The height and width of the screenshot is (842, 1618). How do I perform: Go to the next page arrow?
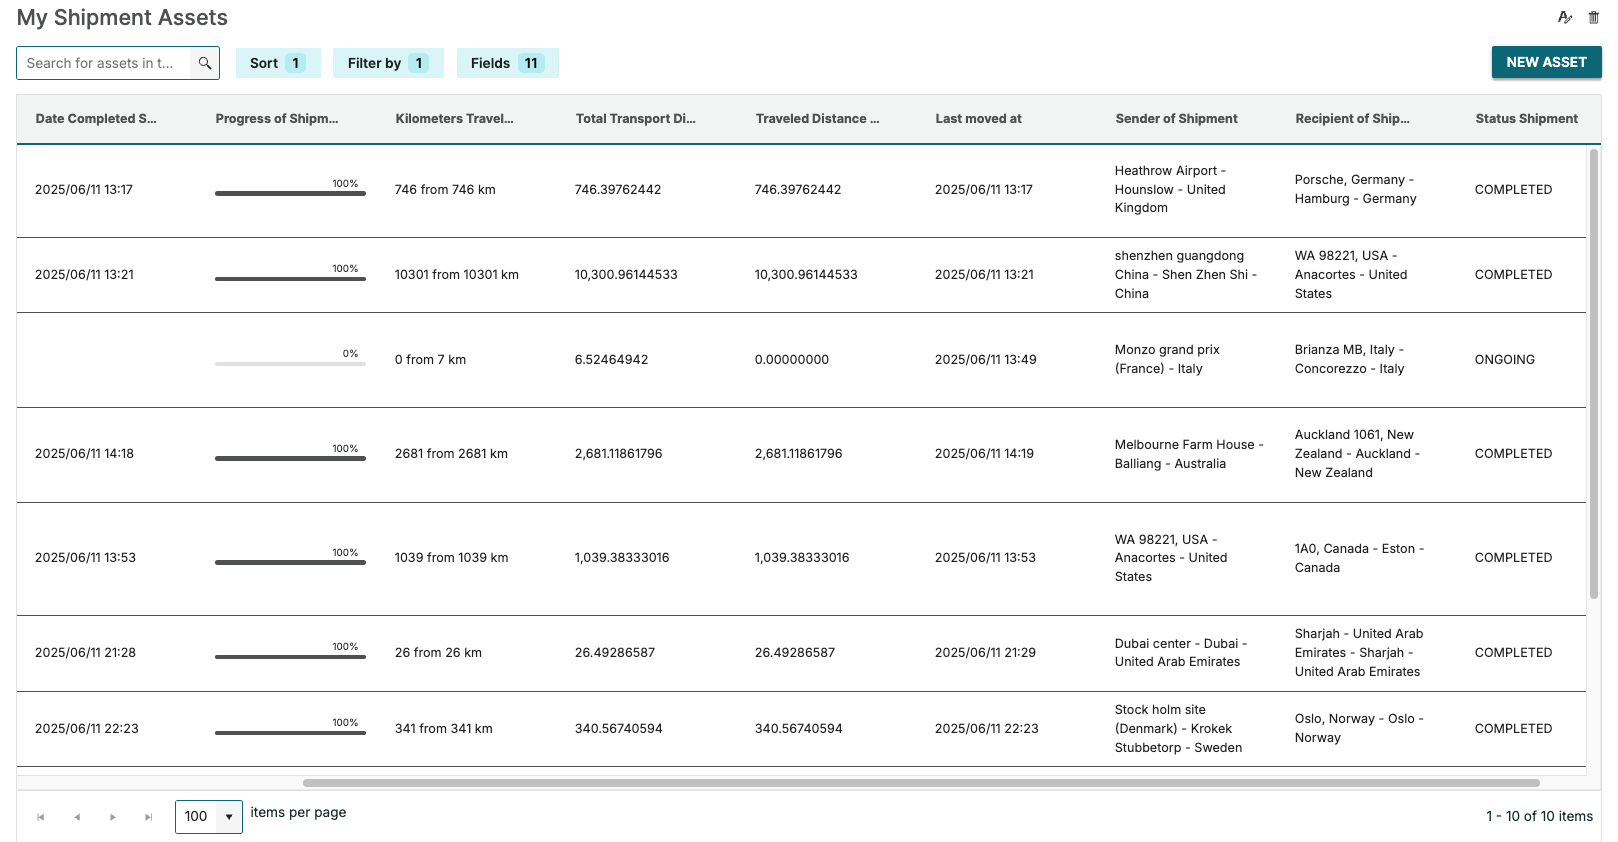(113, 817)
